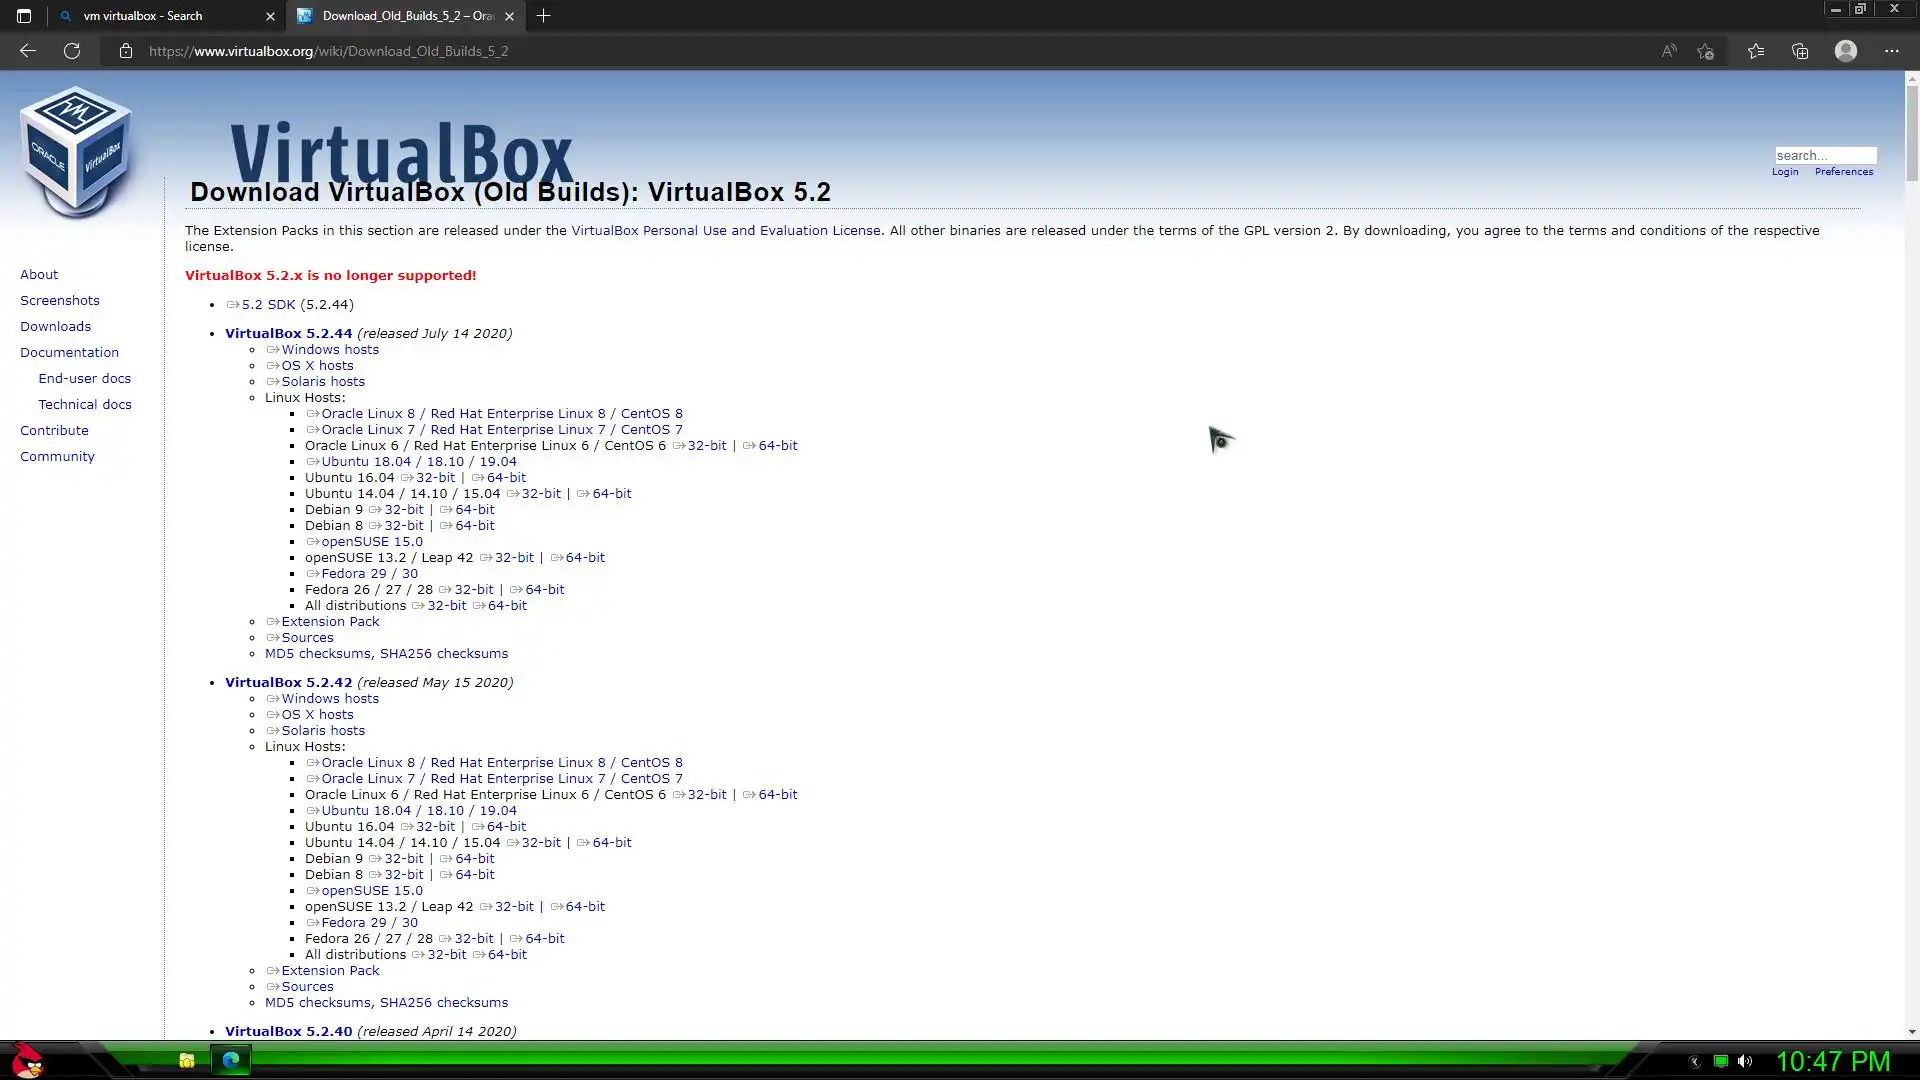Open the Downloads sidebar link
This screenshot has width=1920, height=1080.
click(x=55, y=327)
